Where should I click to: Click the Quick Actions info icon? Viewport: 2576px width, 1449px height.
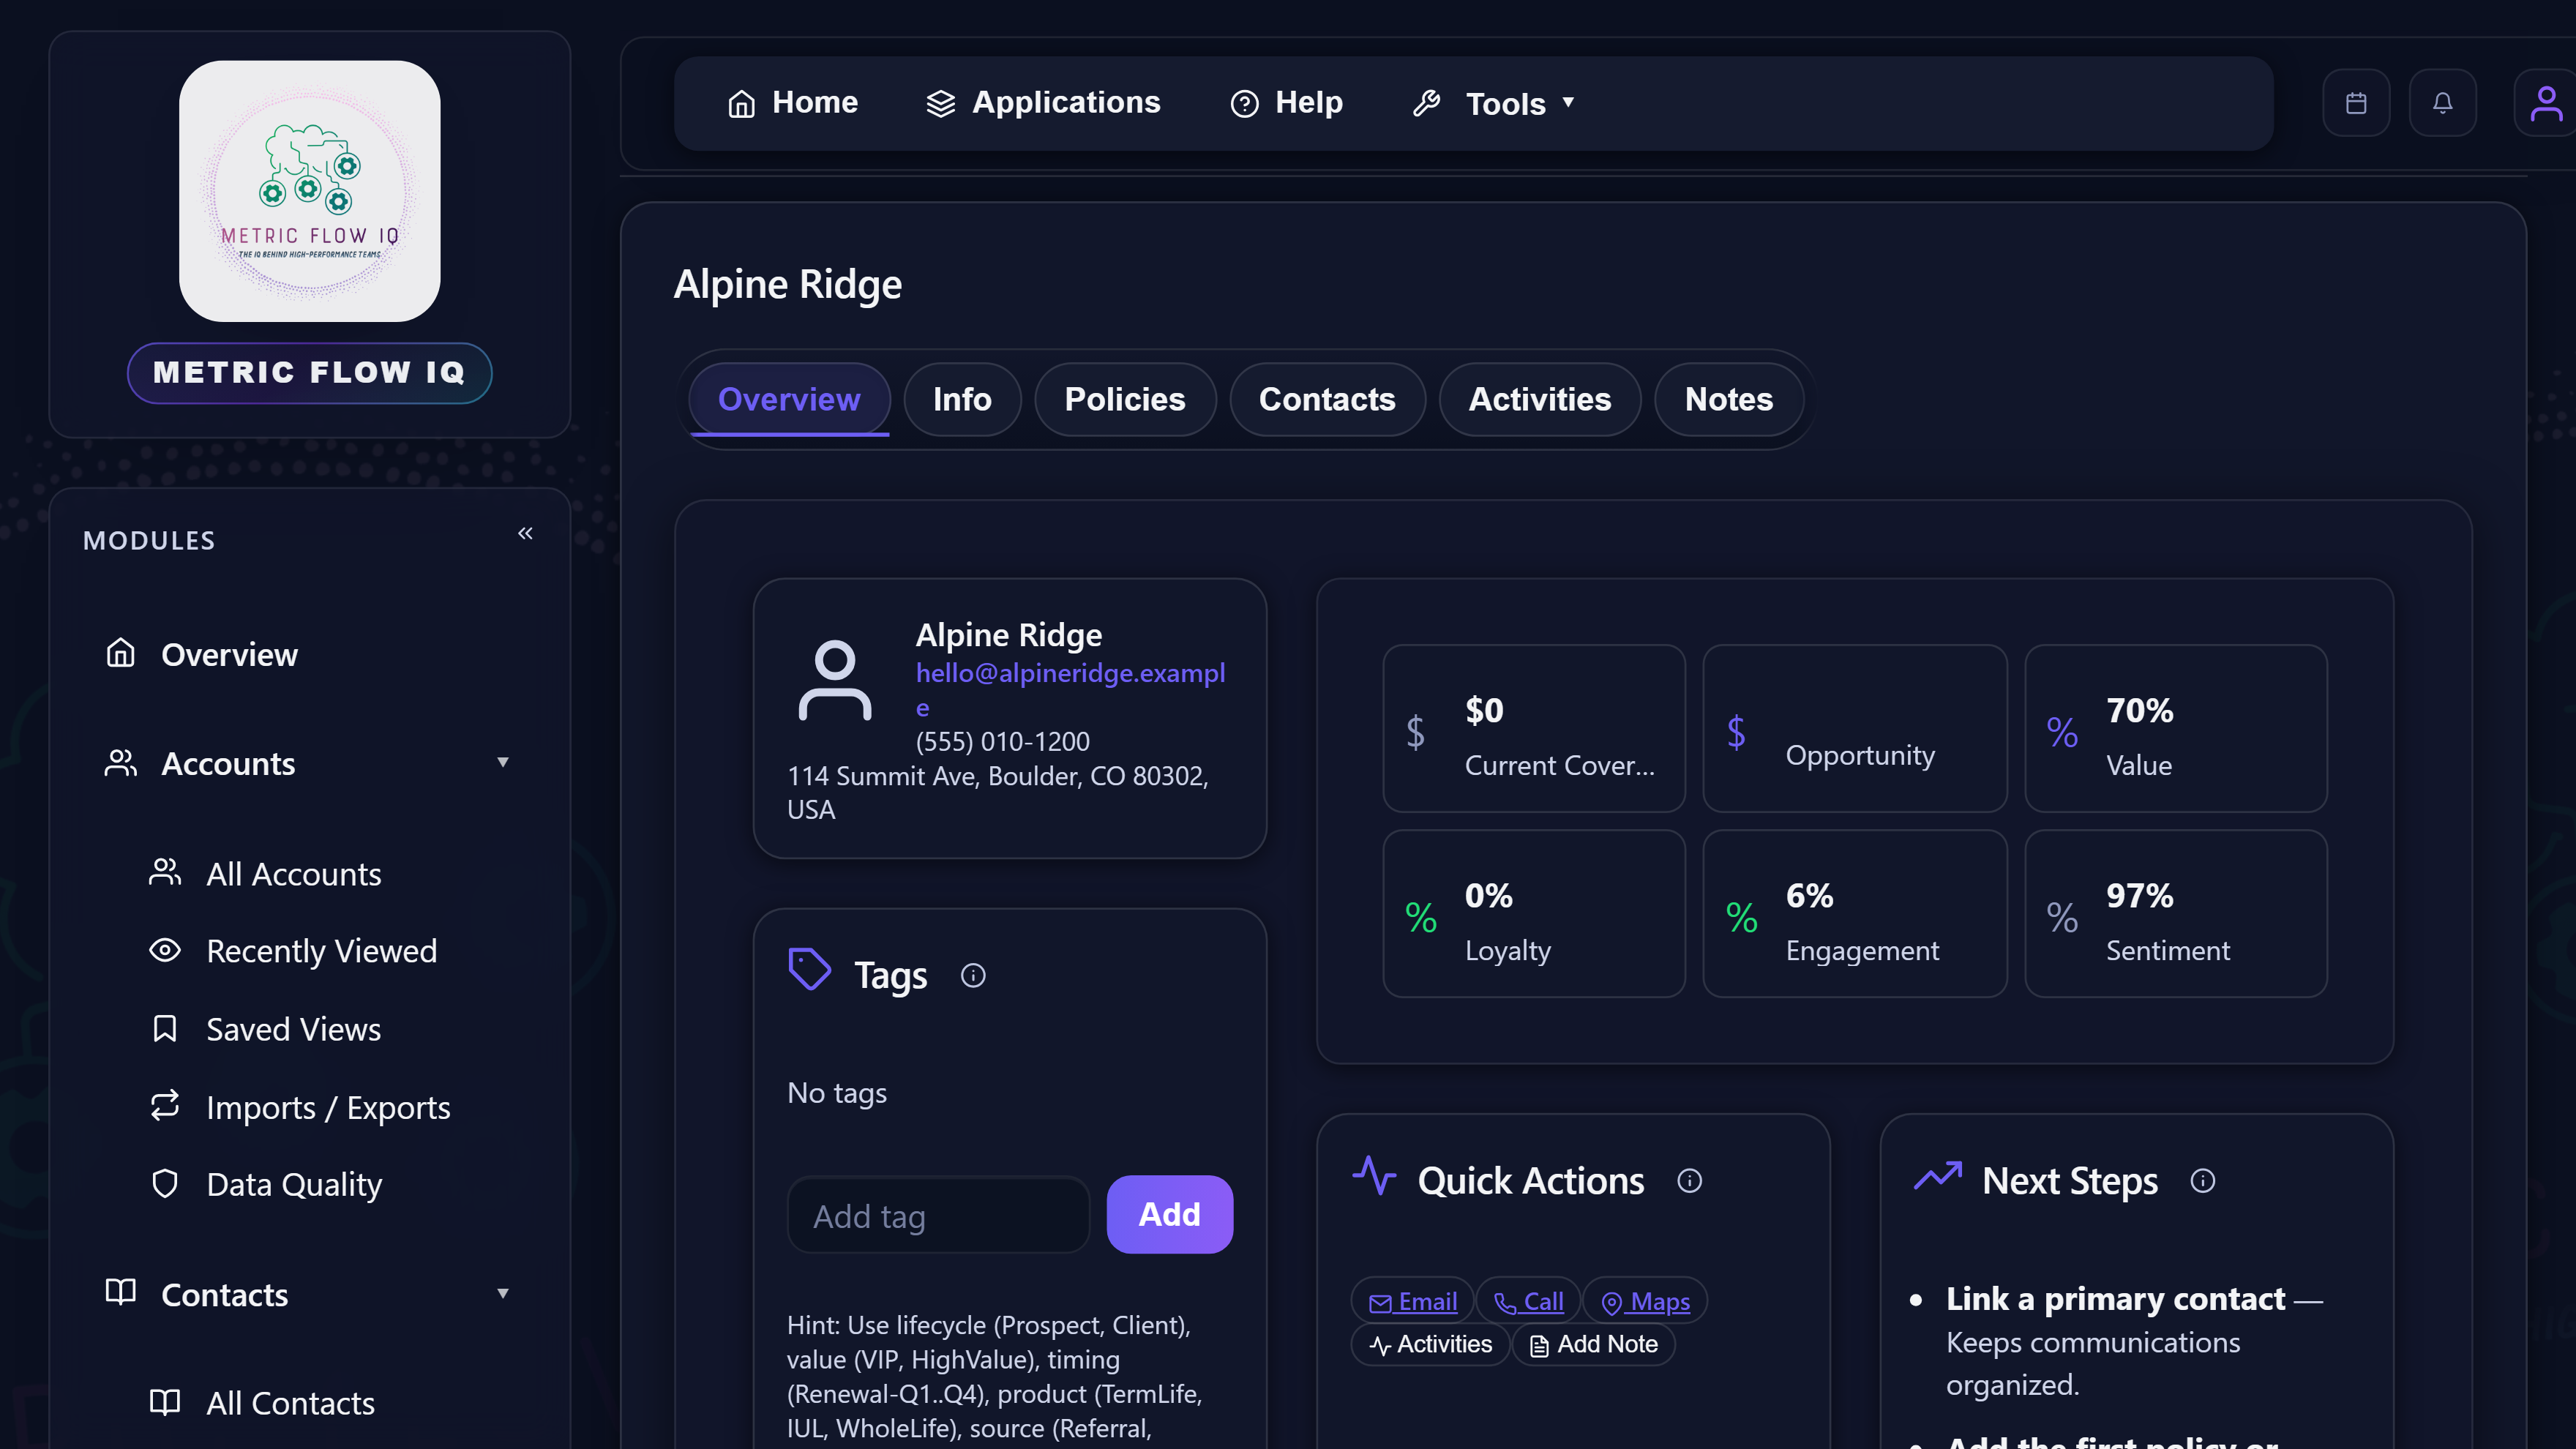point(1689,1181)
